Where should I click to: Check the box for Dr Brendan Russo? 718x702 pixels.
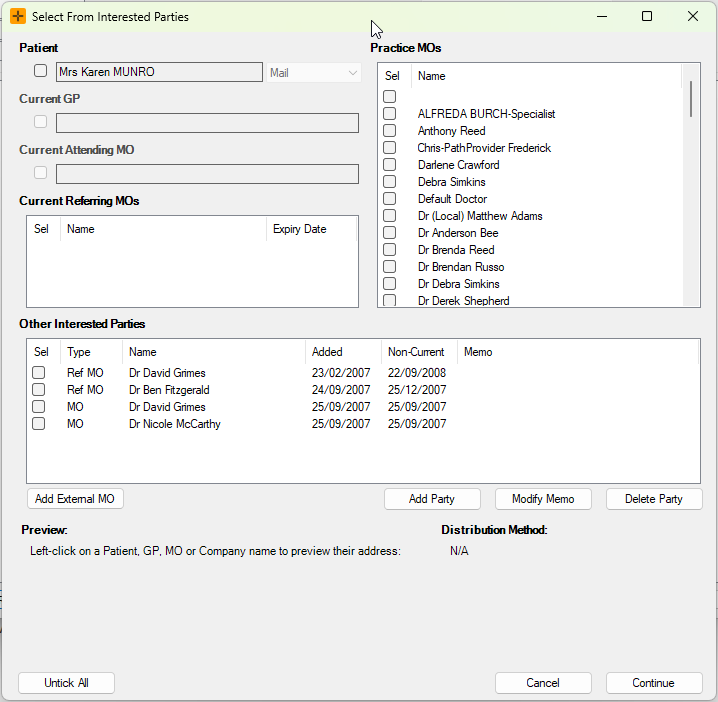tap(390, 267)
